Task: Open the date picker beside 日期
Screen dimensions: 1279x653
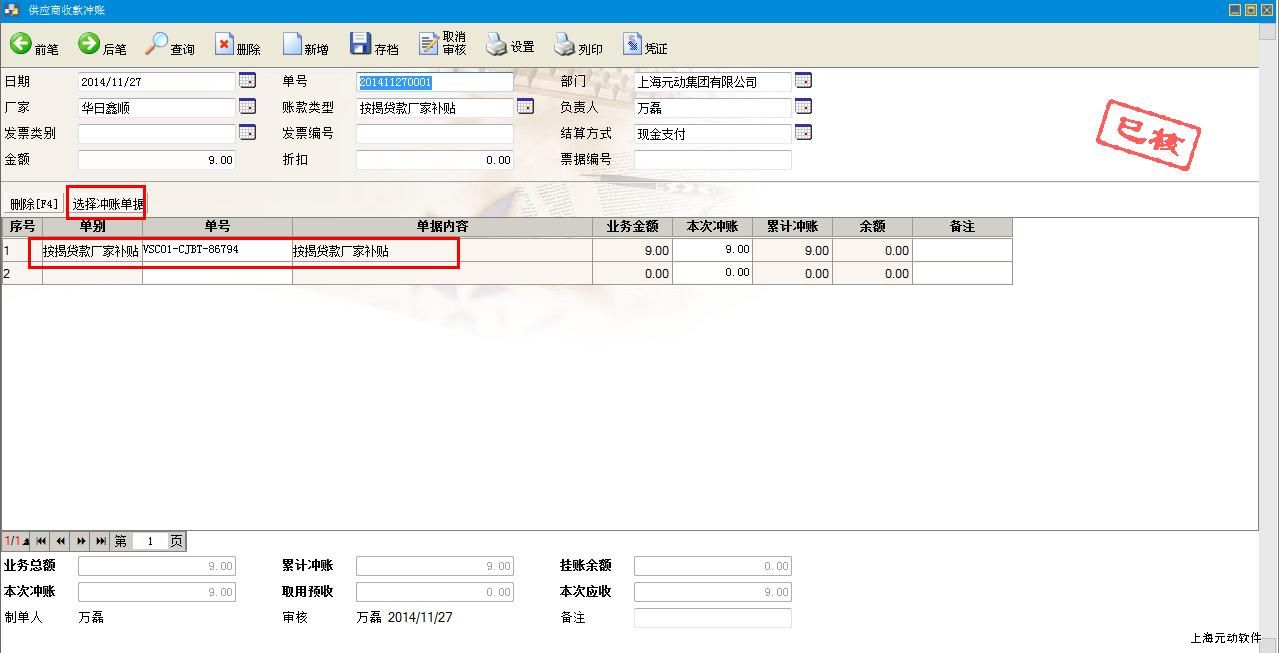Action: tap(247, 81)
